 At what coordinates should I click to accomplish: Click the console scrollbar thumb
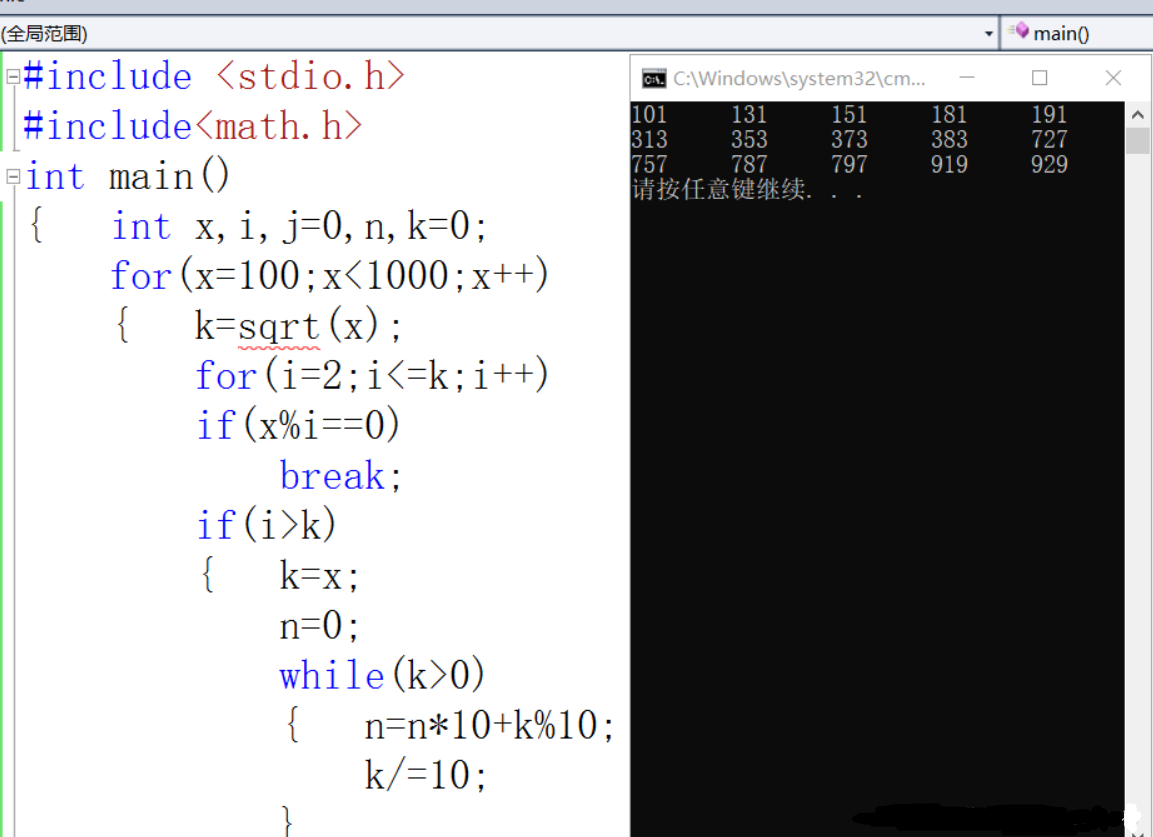pyautogui.click(x=1137, y=140)
